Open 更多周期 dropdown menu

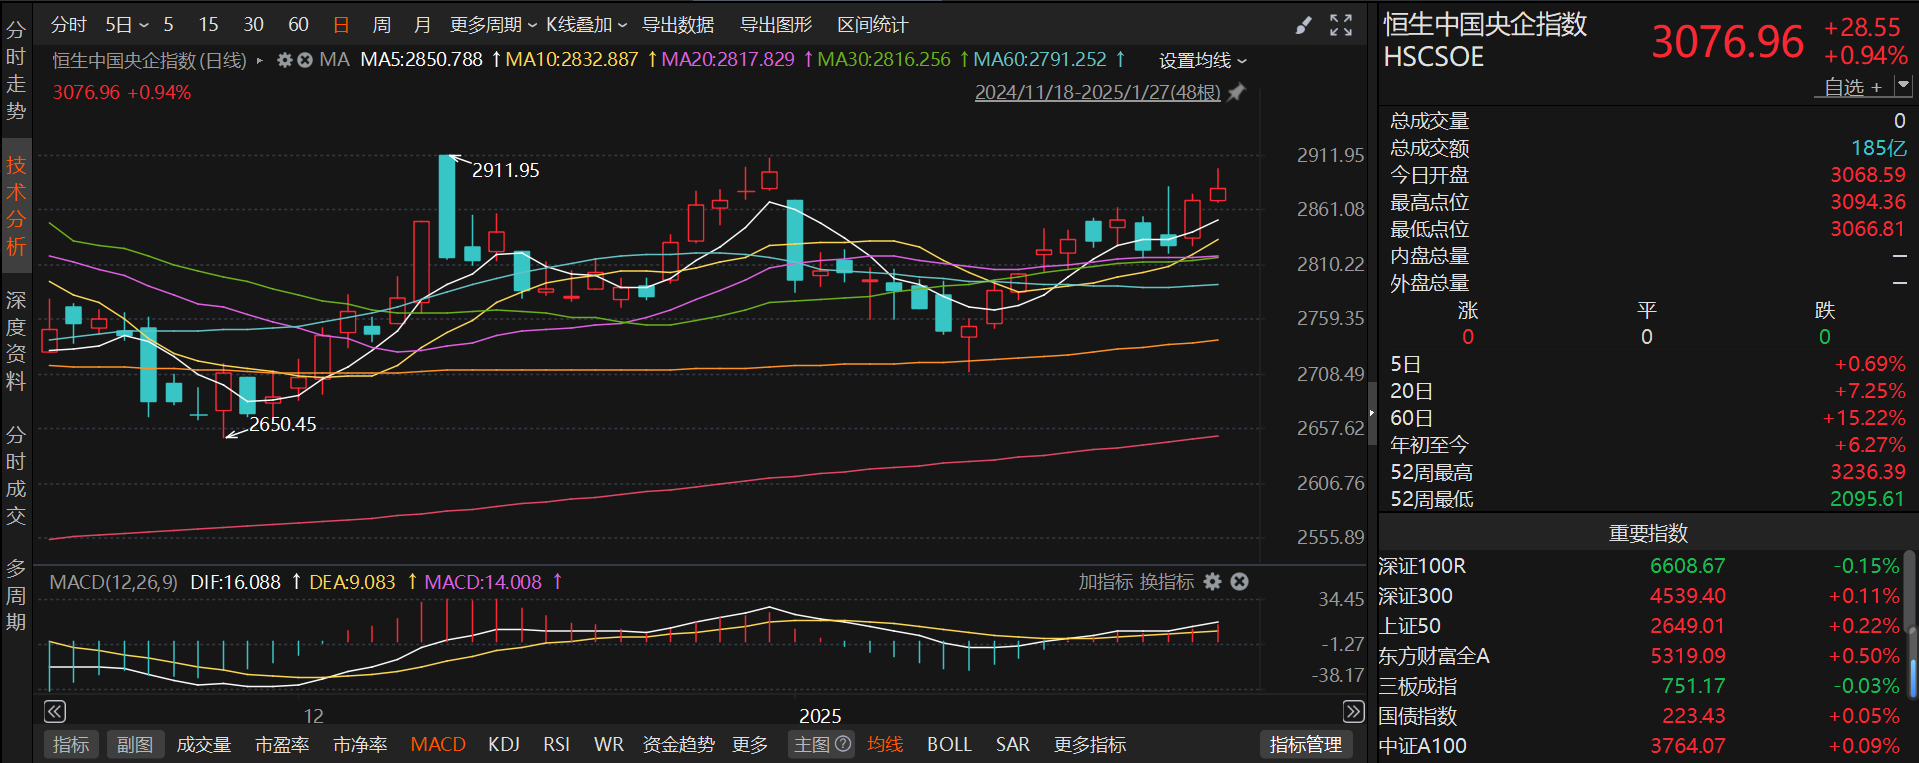pyautogui.click(x=493, y=25)
